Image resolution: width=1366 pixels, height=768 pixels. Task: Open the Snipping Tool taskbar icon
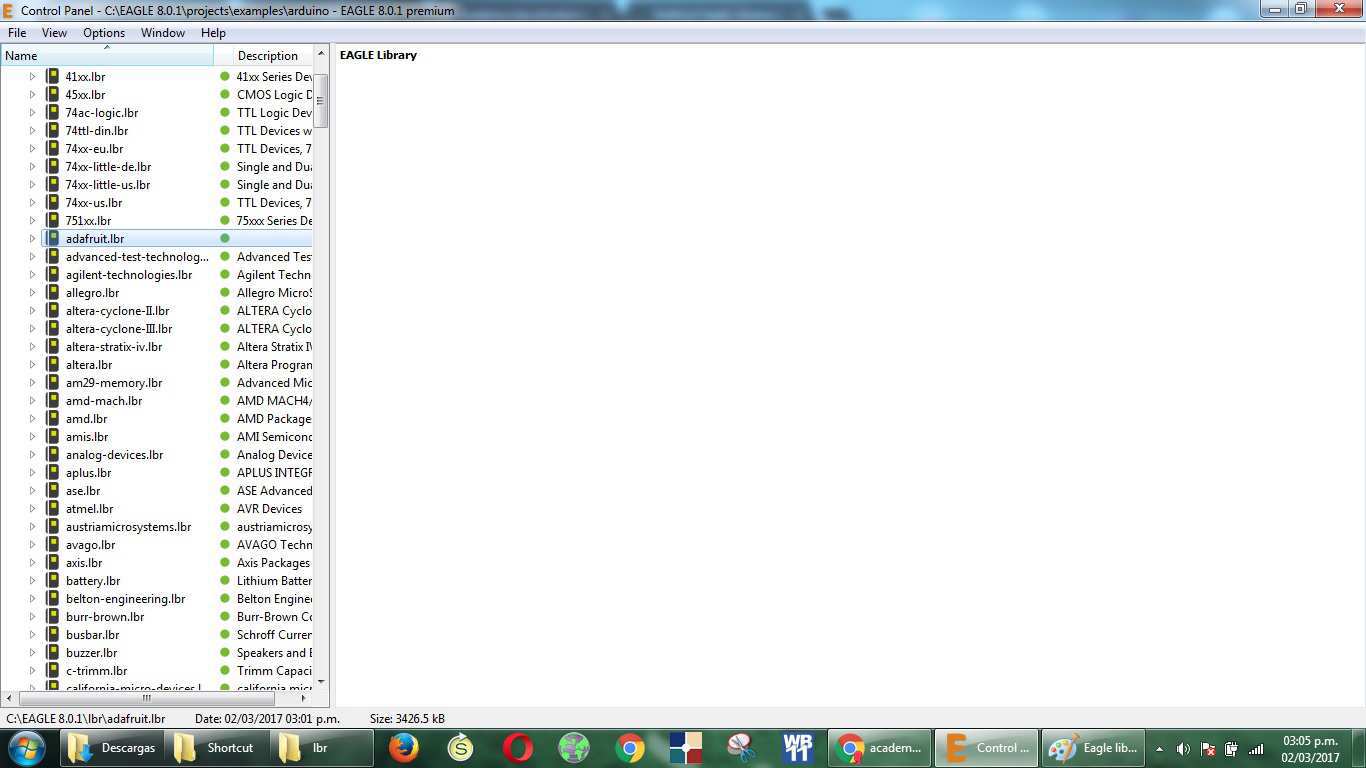click(x=740, y=748)
